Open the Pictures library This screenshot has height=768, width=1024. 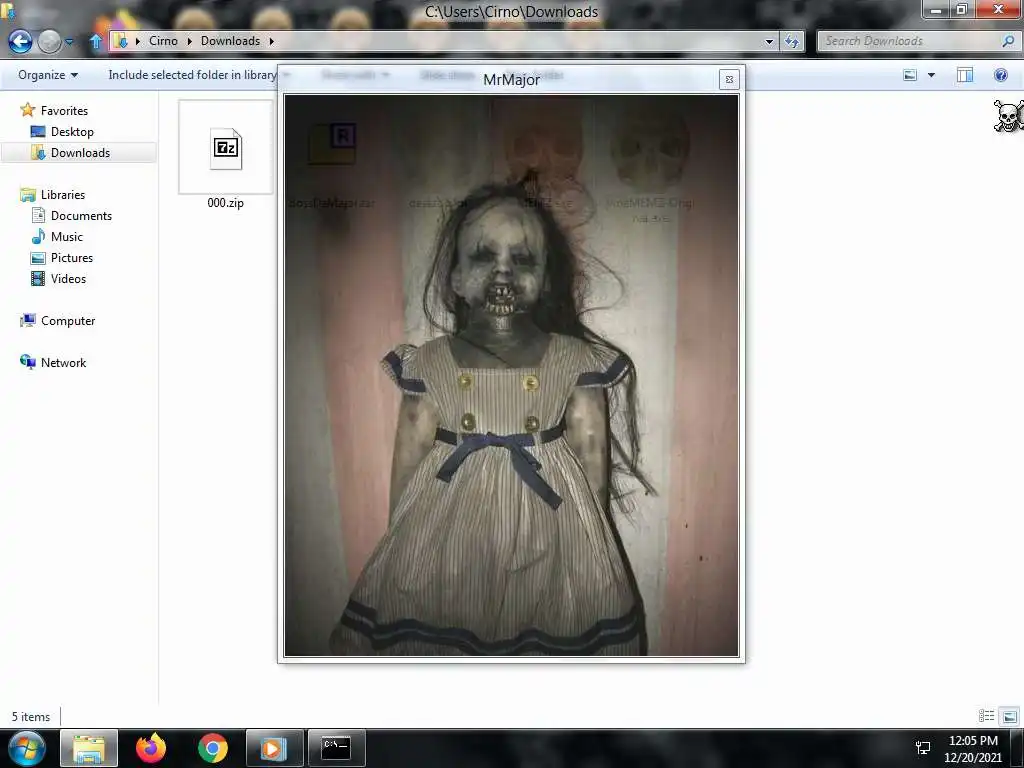[x=72, y=258]
